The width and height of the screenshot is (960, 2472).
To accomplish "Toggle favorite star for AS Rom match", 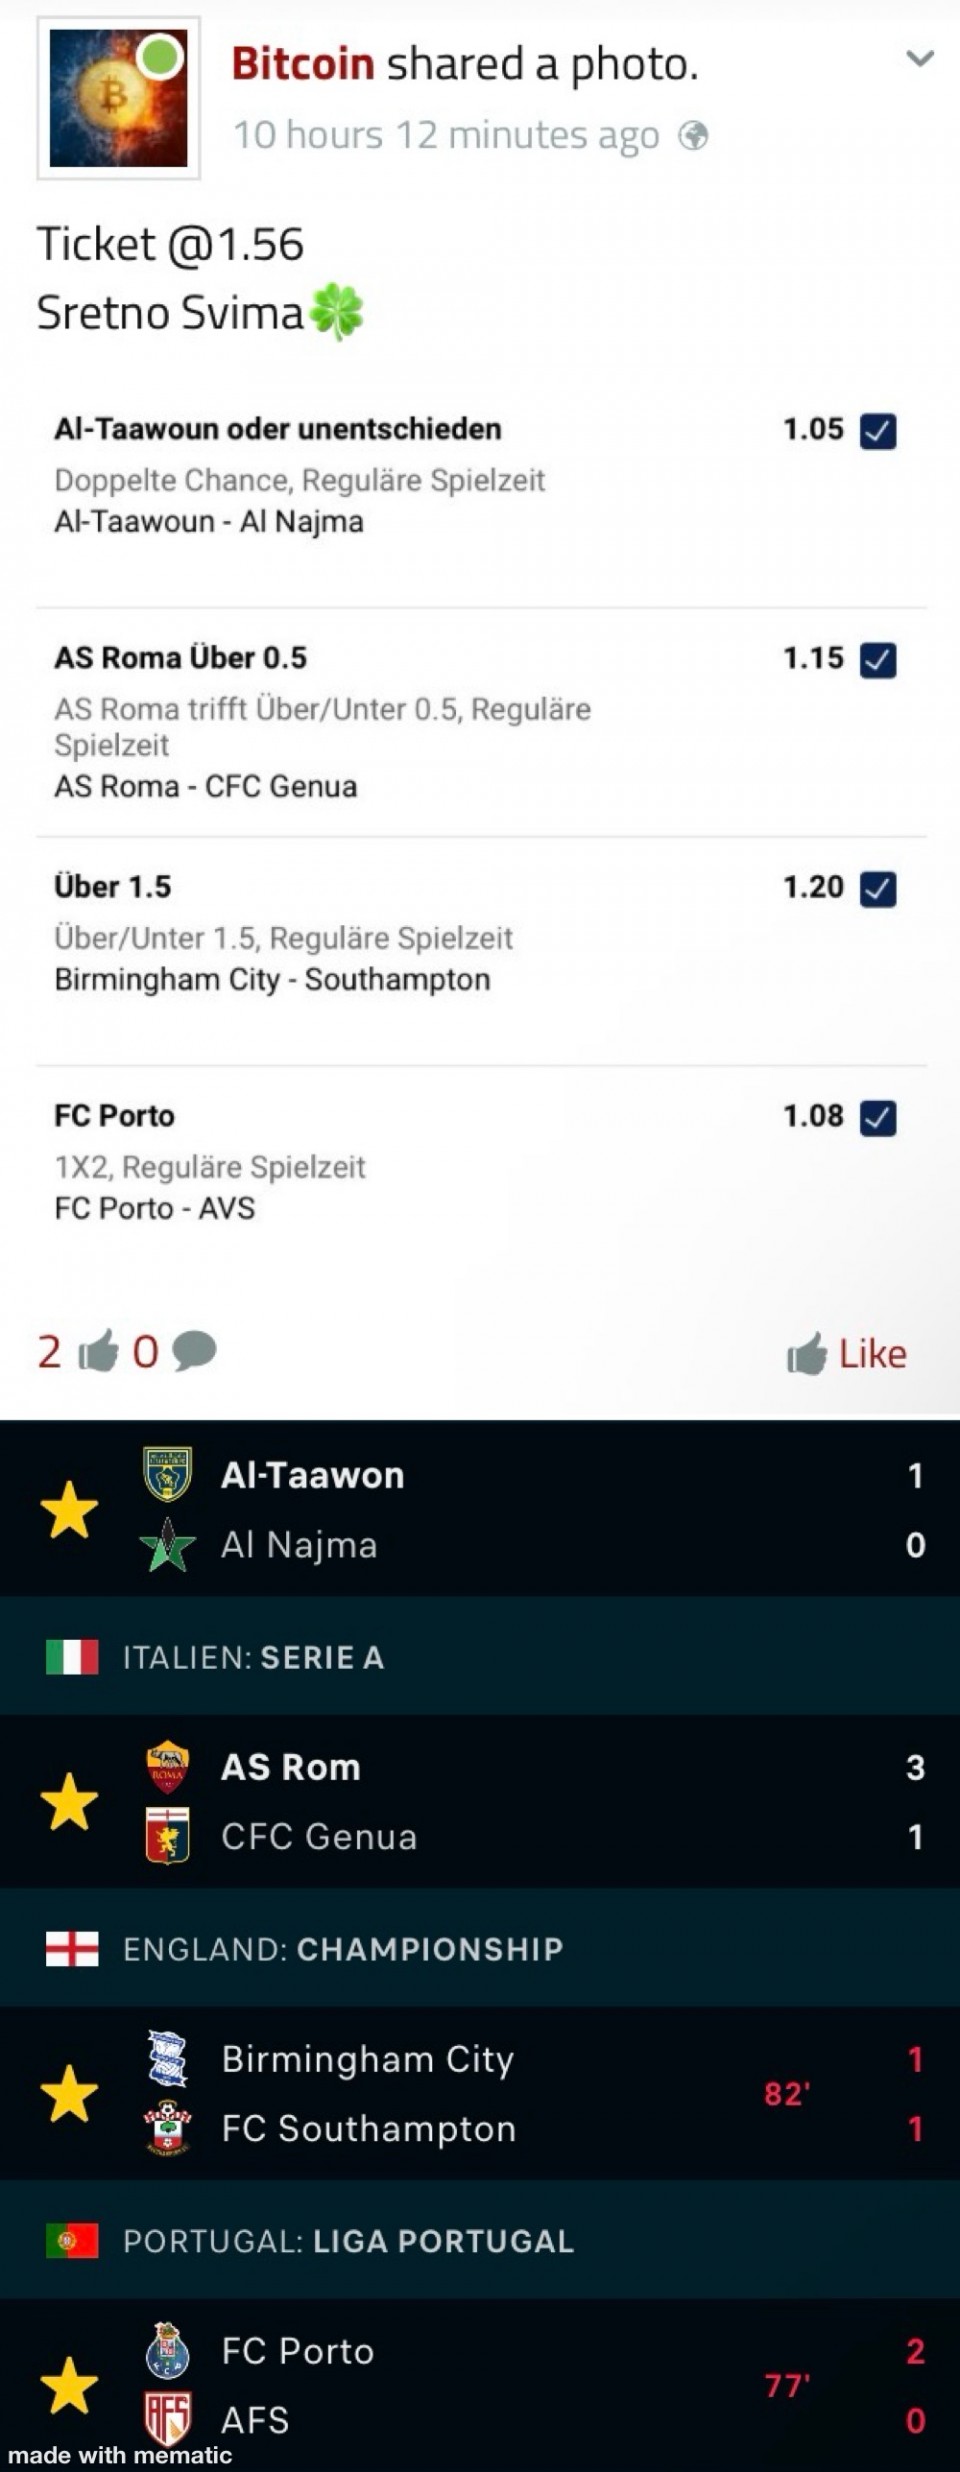I will [x=69, y=1802].
